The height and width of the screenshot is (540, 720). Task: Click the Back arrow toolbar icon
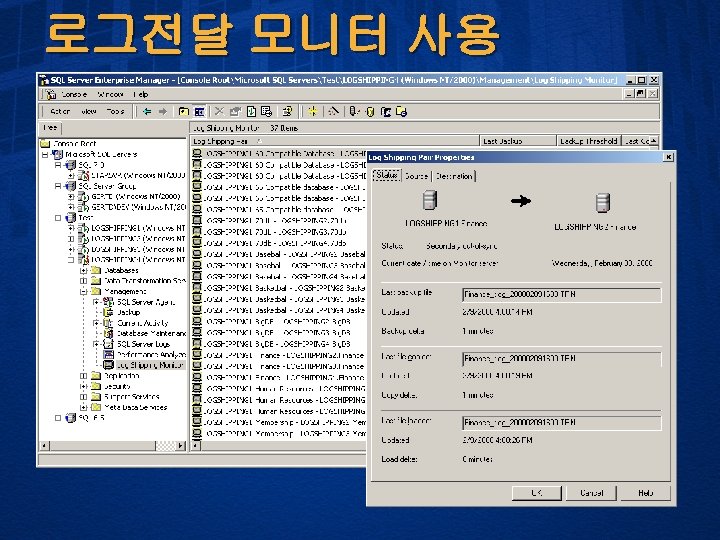[147, 111]
